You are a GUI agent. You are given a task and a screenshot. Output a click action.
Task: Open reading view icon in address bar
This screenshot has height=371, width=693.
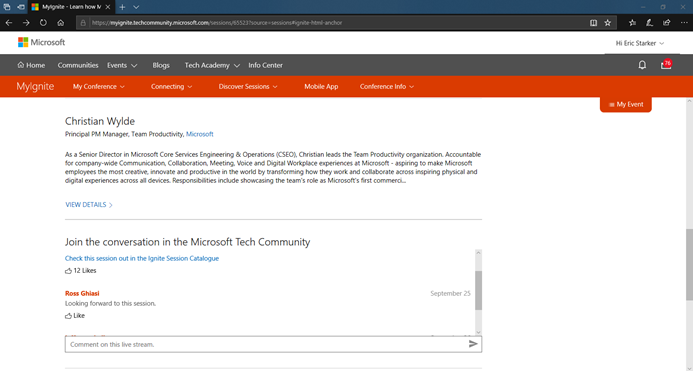[x=594, y=23]
